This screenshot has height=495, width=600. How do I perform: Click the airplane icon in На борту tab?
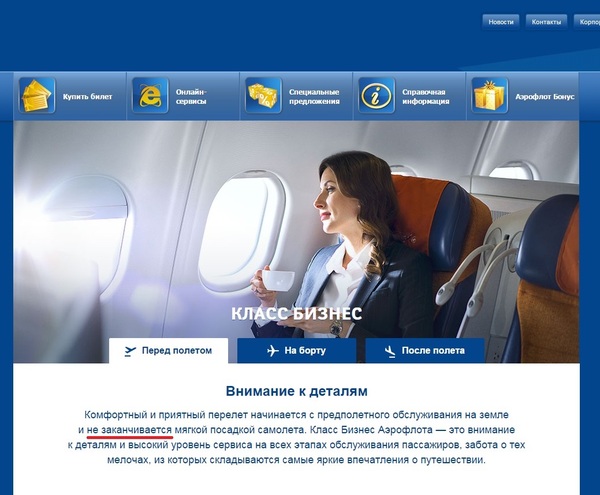272,350
